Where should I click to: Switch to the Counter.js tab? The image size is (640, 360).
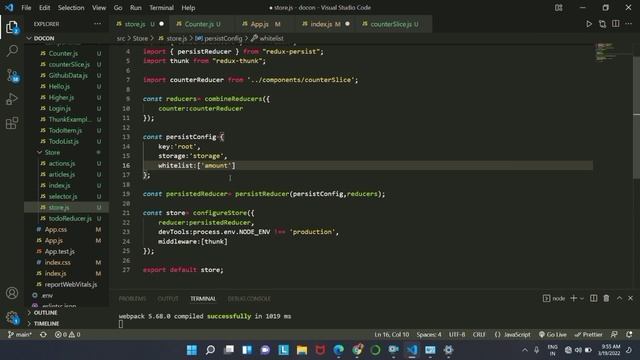point(201,24)
